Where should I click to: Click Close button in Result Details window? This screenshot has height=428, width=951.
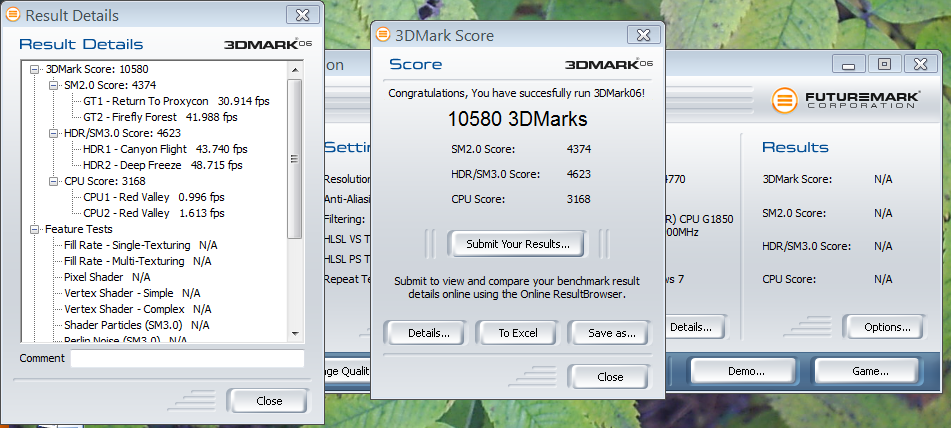click(267, 401)
